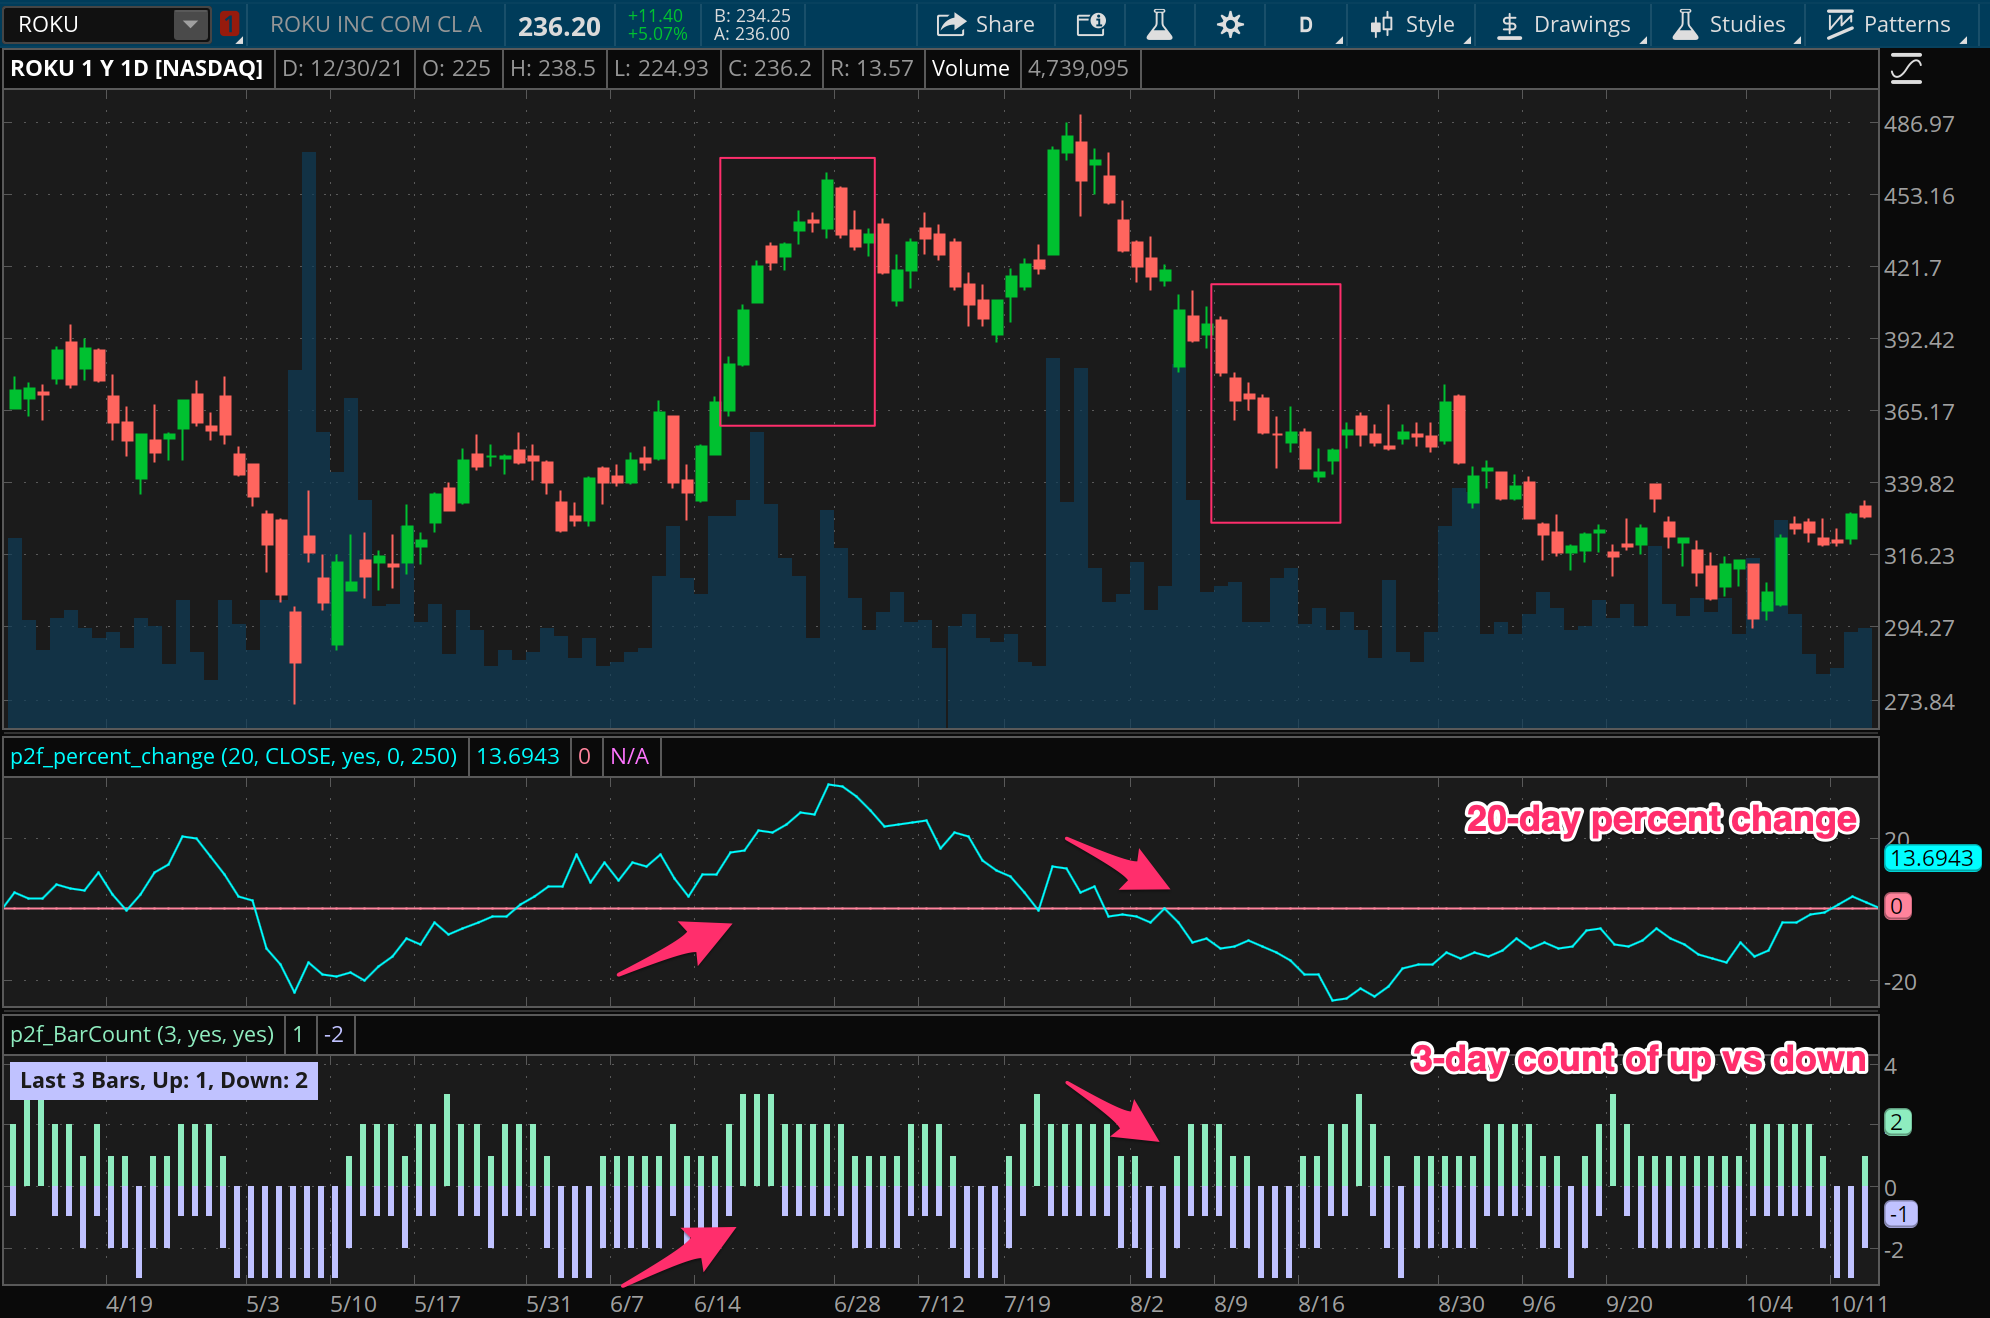Click the ROKU 1 Y 1D [NASDAQ] chart title
The height and width of the screenshot is (1318, 1990).
click(137, 68)
